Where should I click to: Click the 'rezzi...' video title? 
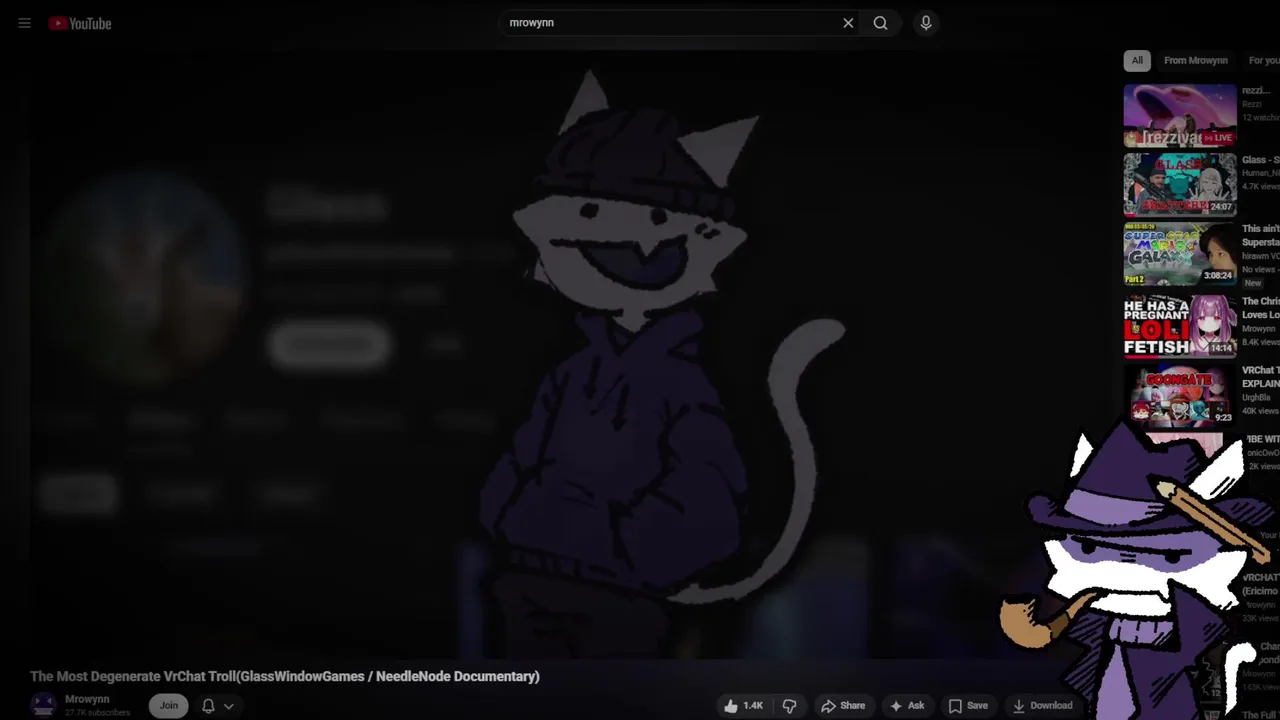coord(1256,91)
